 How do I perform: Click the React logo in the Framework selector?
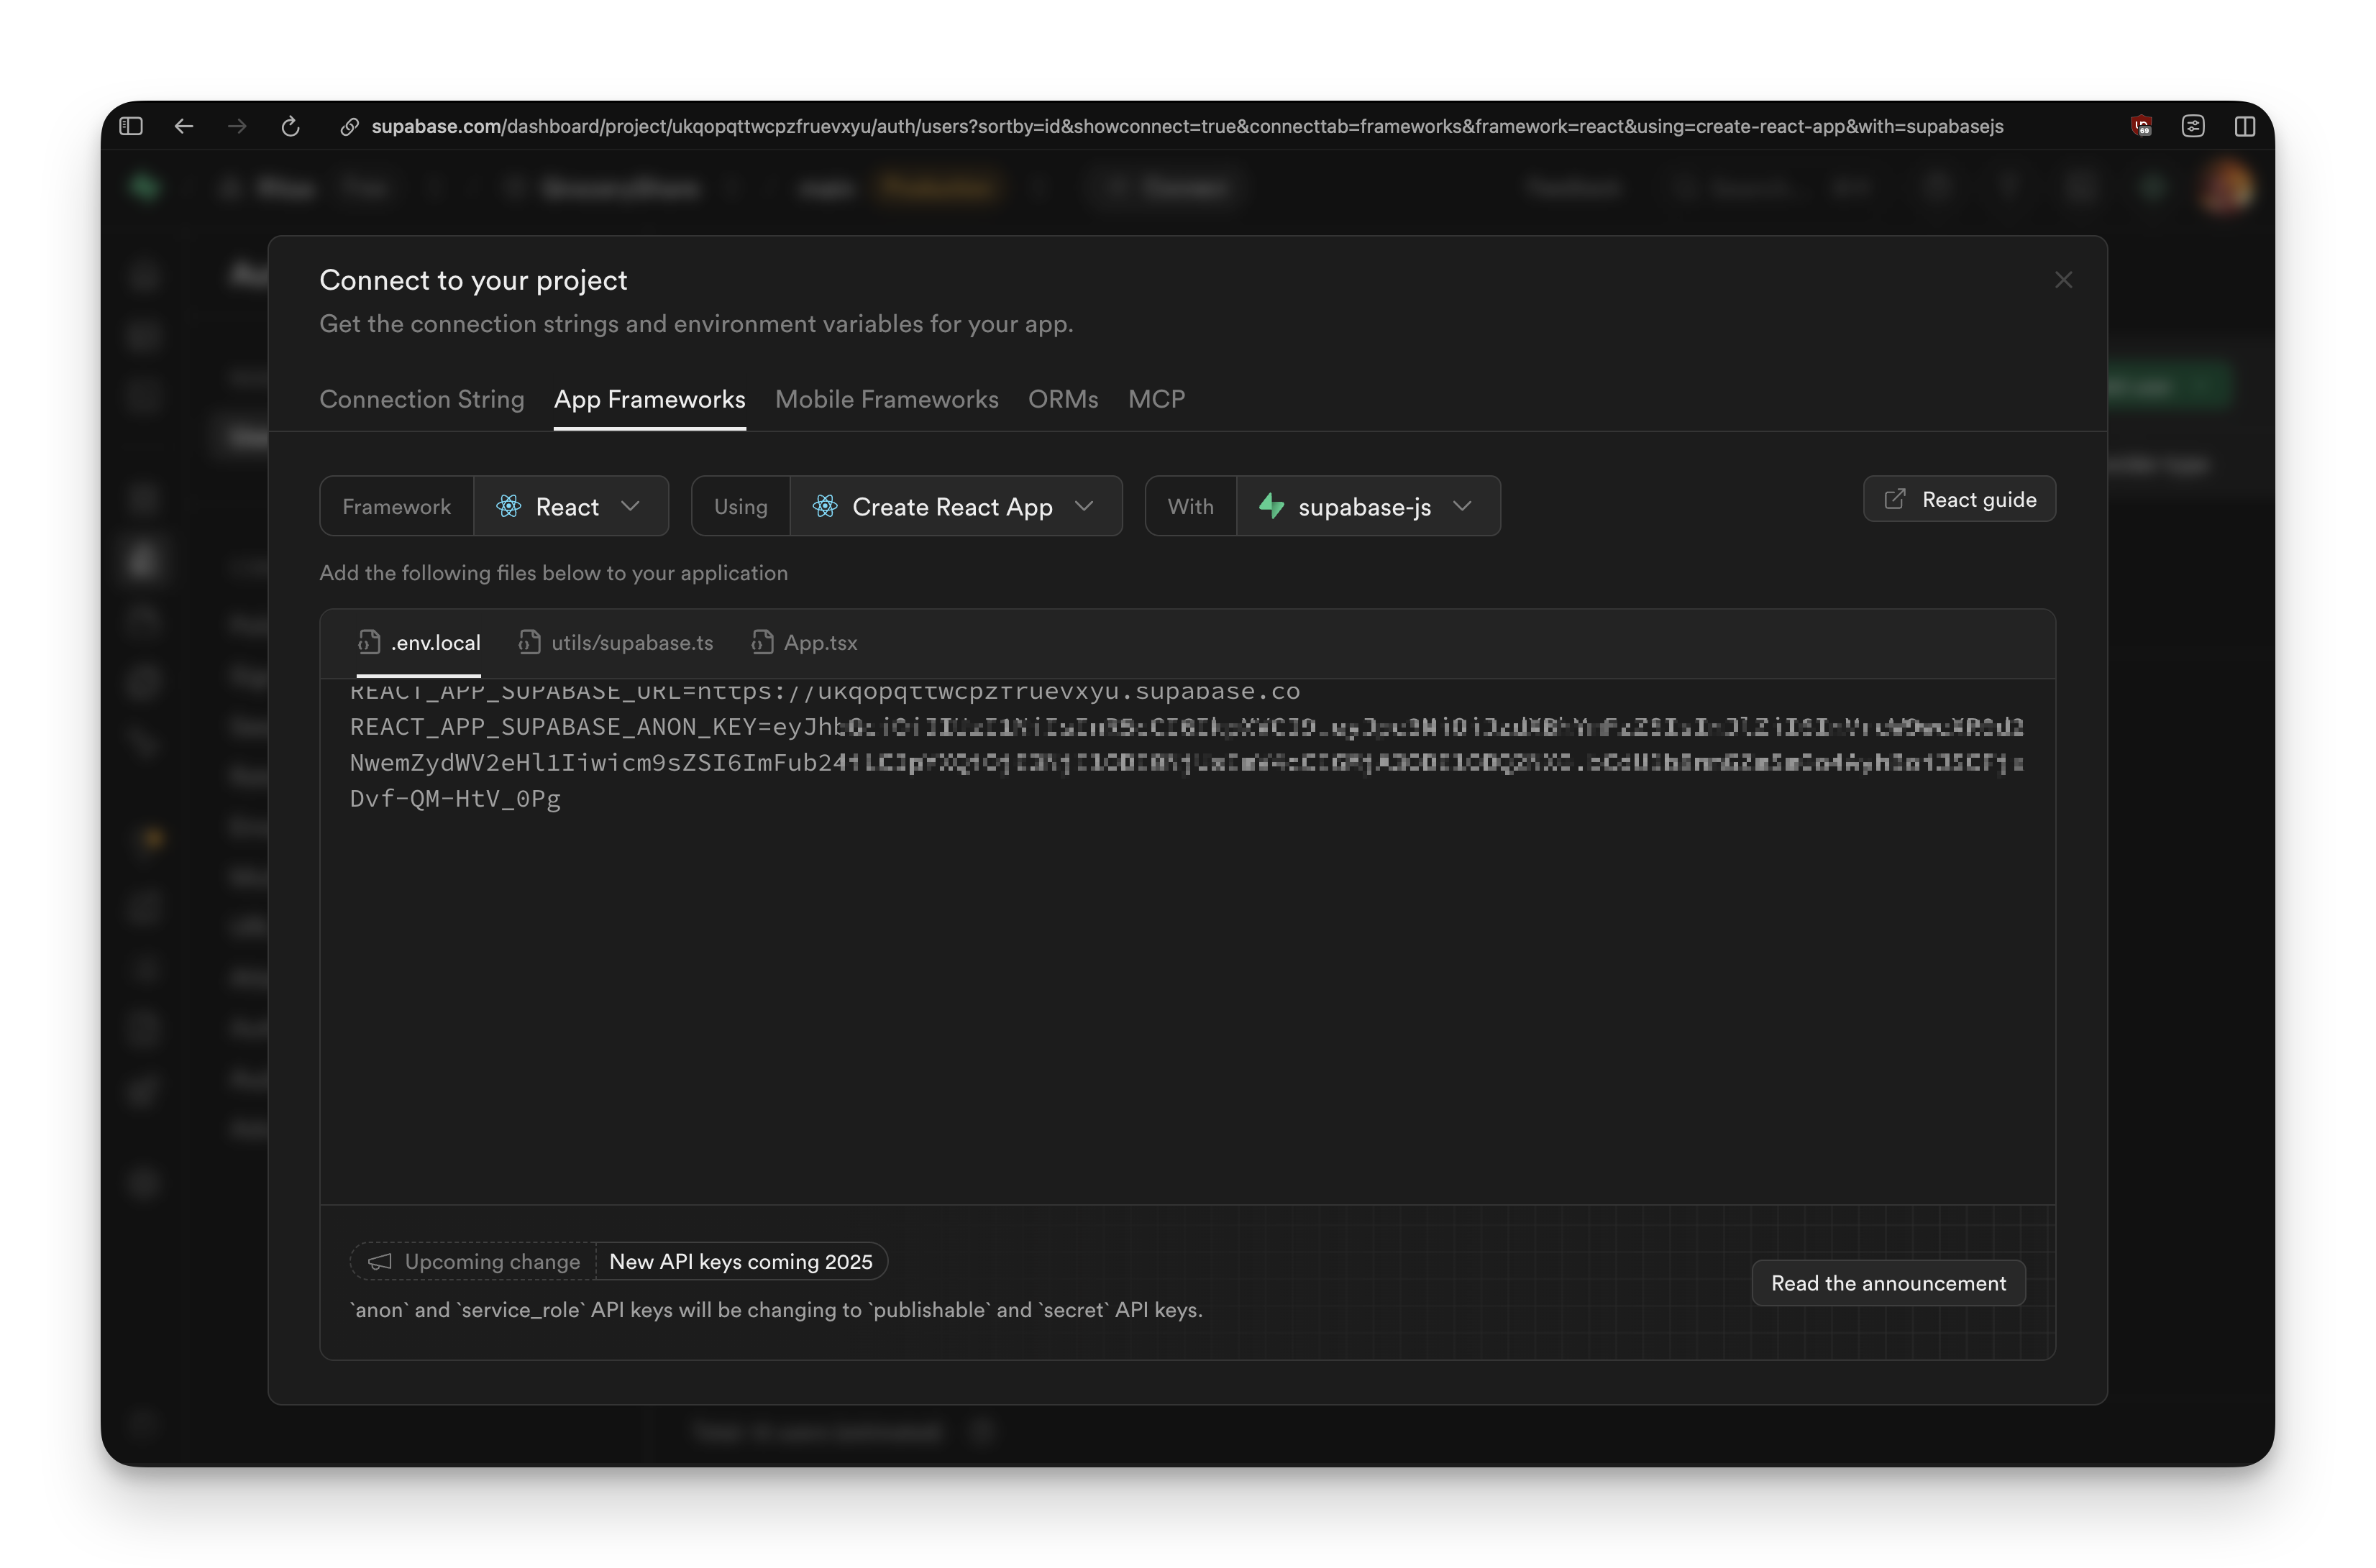coord(509,506)
